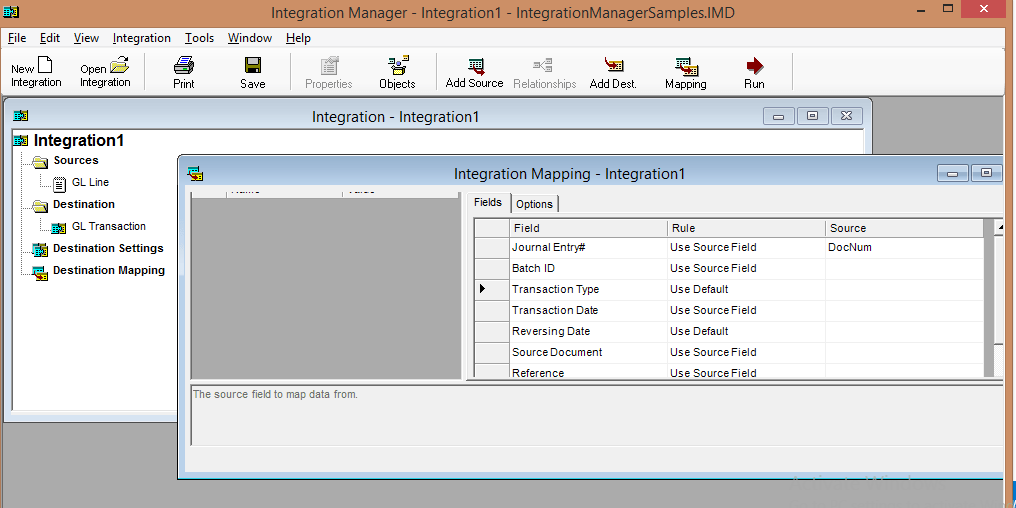This screenshot has width=1016, height=508.
Task: Open the Integration menu
Action: click(x=142, y=38)
